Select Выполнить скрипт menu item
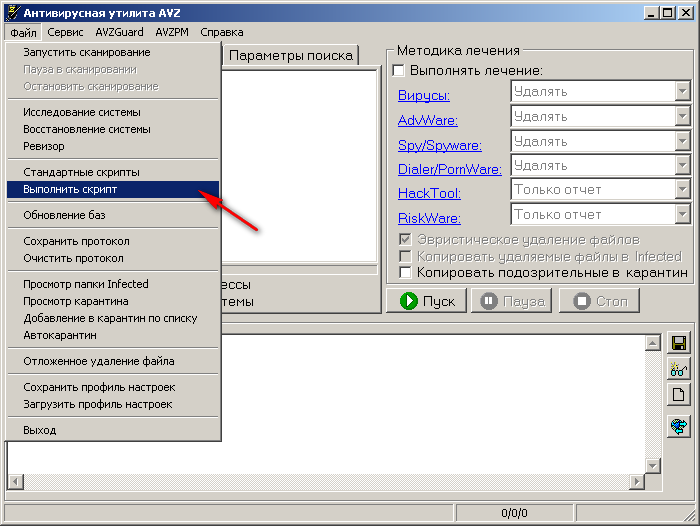The width and height of the screenshot is (700, 526). pyautogui.click(x=70, y=189)
